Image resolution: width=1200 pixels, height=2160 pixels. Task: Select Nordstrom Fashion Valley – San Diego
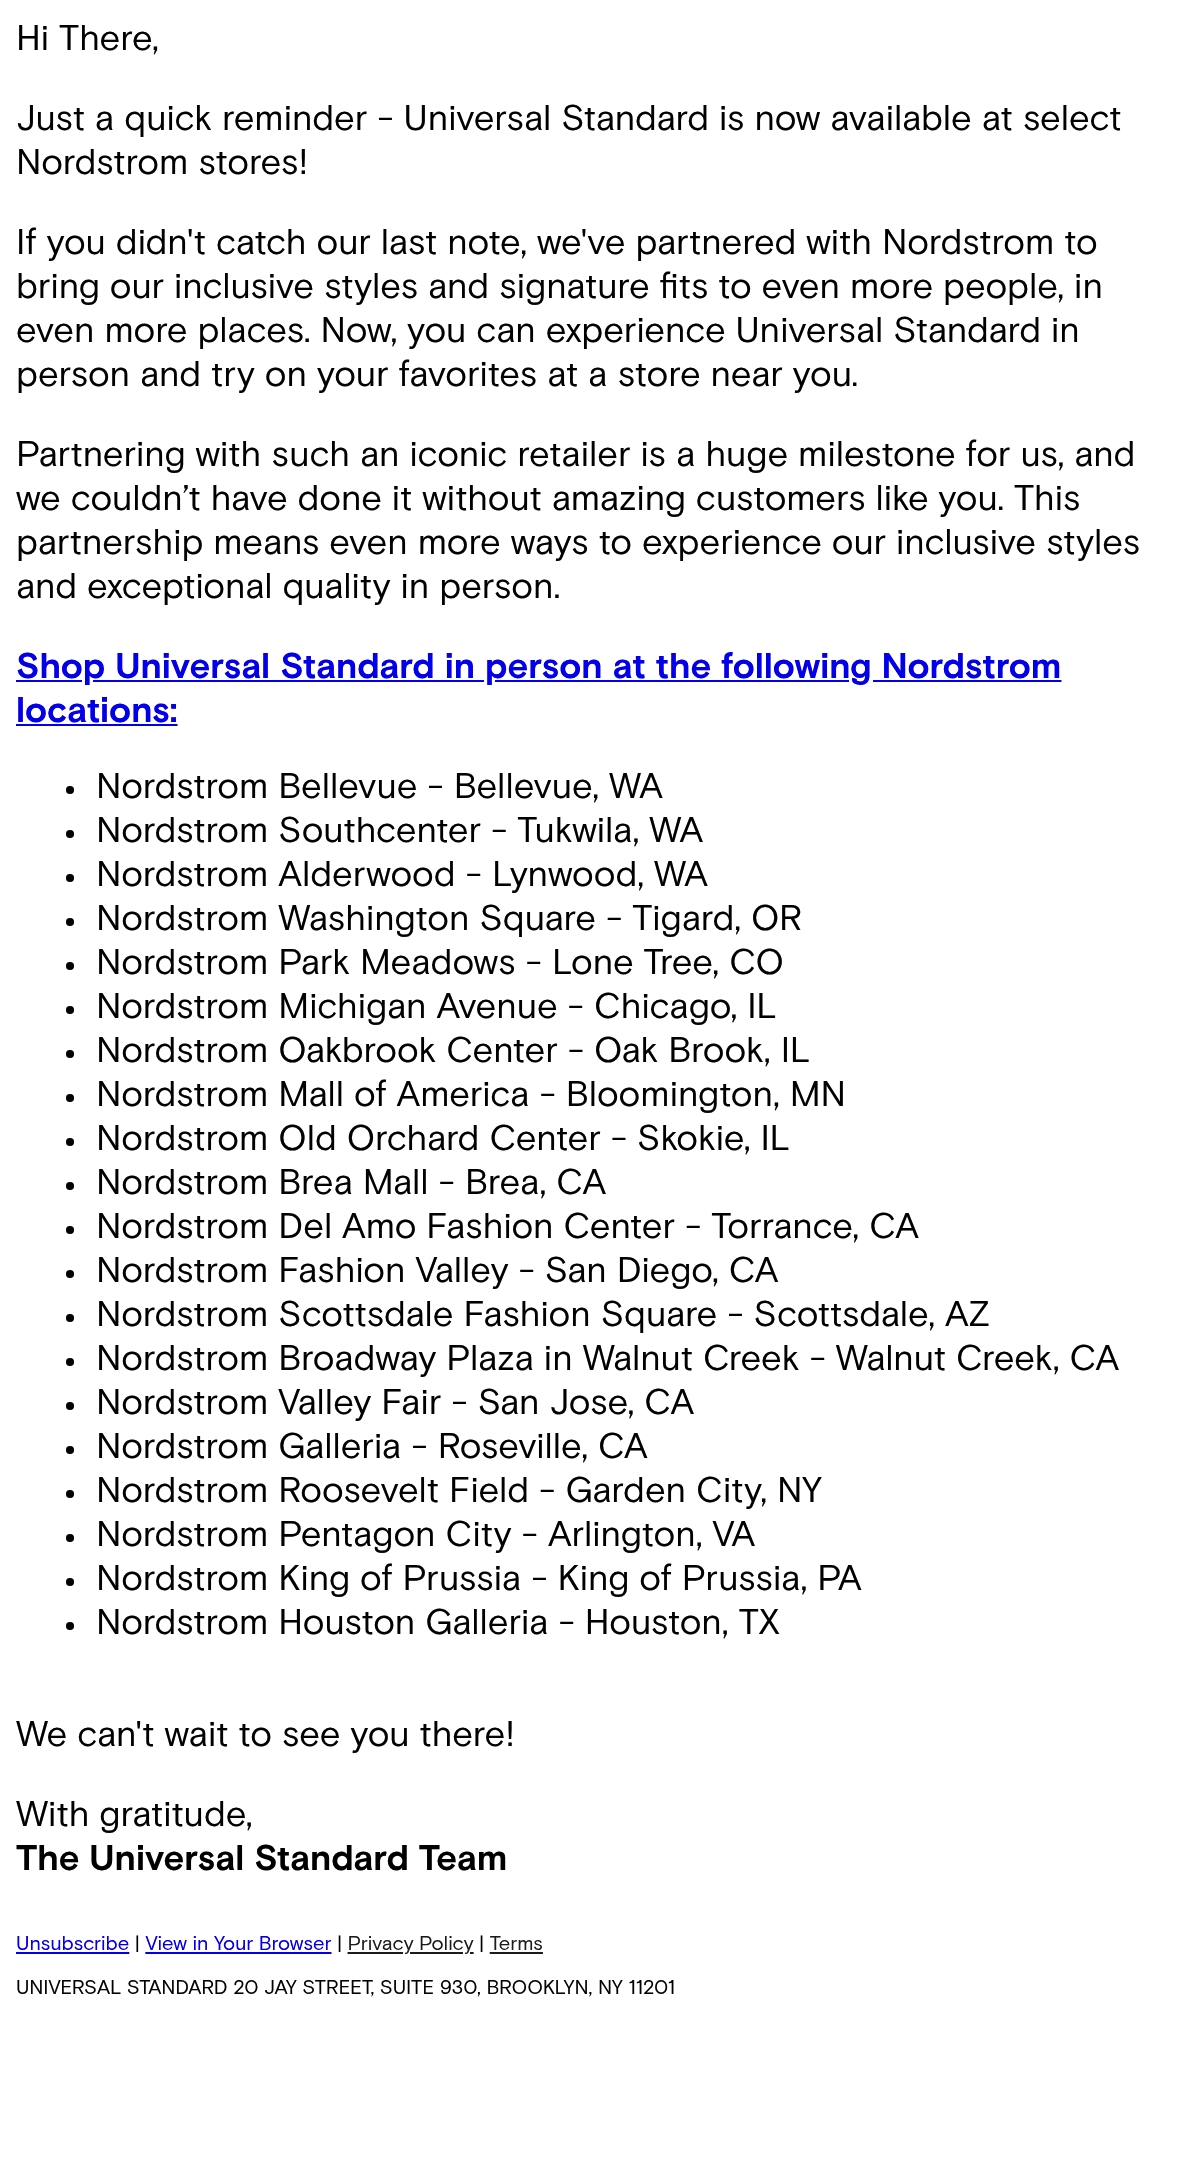437,1270
